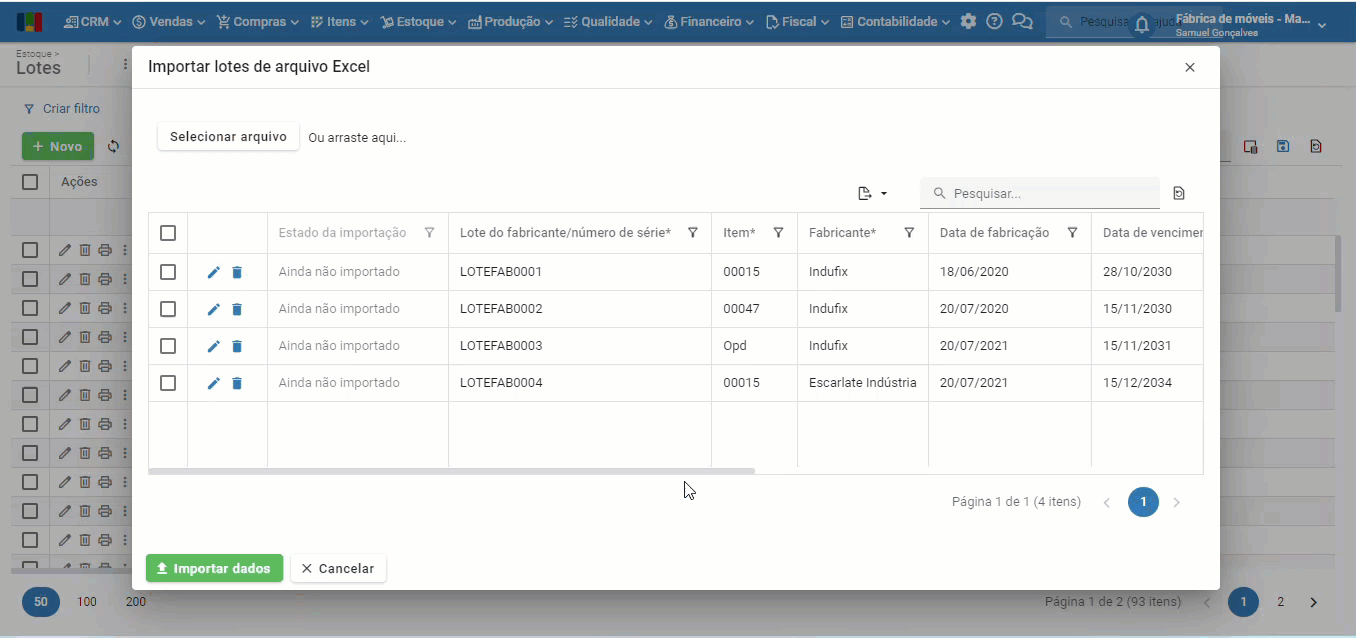Click the Pesquisar search field in dialog
The width and height of the screenshot is (1356, 638).
pyautogui.click(x=1040, y=193)
